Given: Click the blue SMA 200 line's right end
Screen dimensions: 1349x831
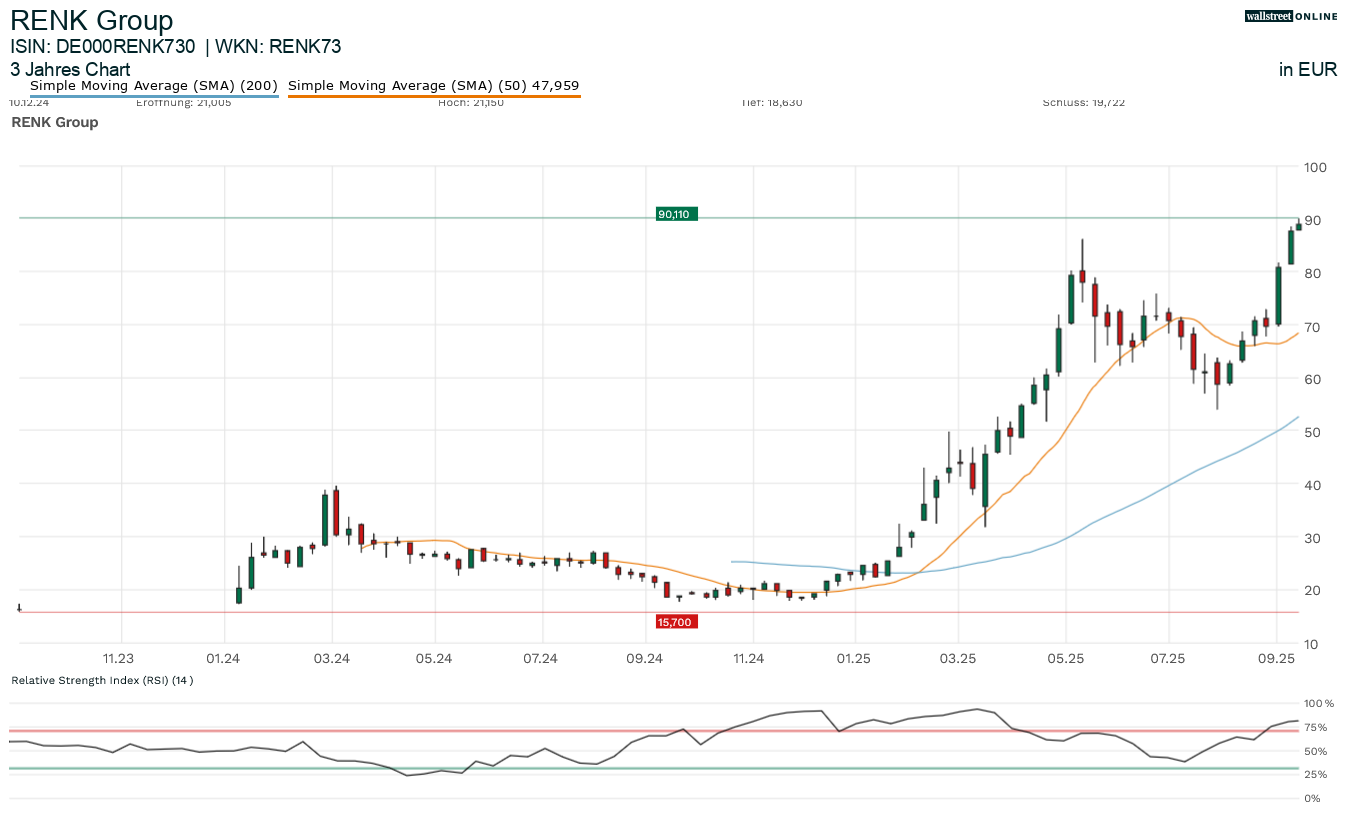Looking at the screenshot, I should click(x=1296, y=418).
